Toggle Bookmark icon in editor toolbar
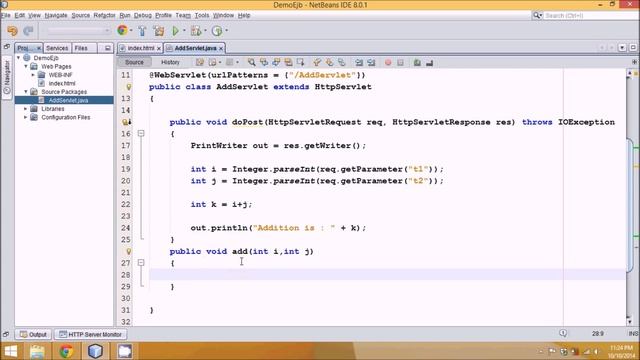This screenshot has width=640, height=360. (x=342, y=62)
